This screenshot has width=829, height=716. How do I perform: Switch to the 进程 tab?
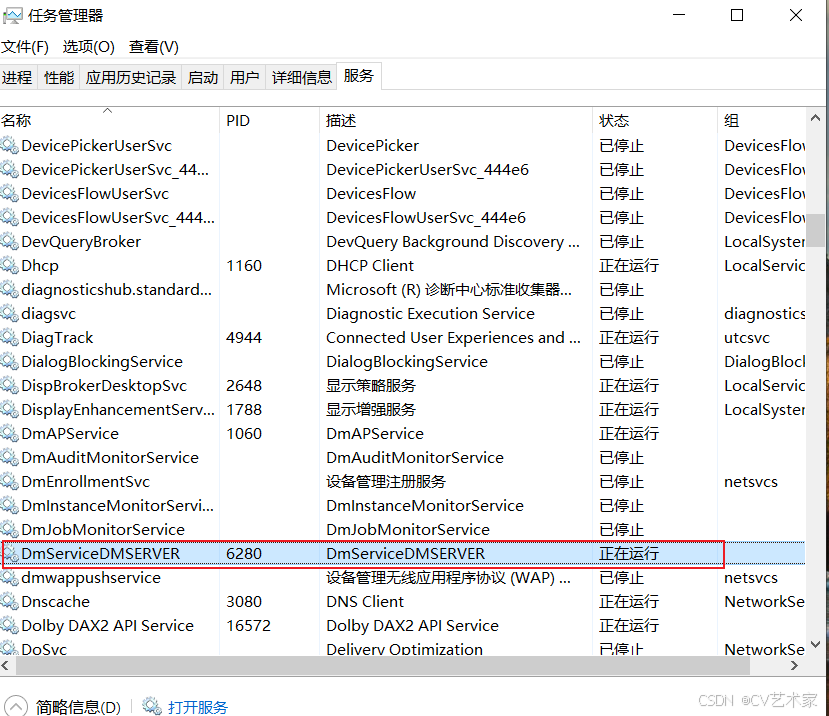click(17, 78)
